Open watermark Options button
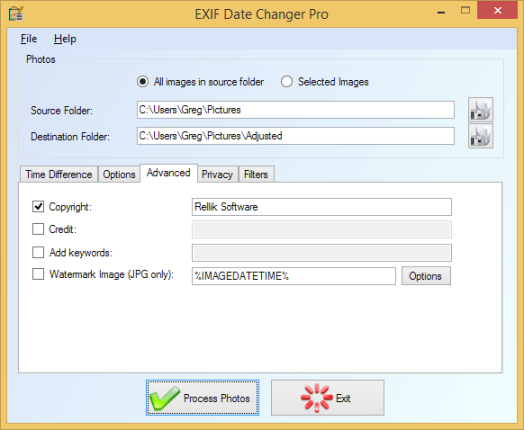 click(426, 276)
